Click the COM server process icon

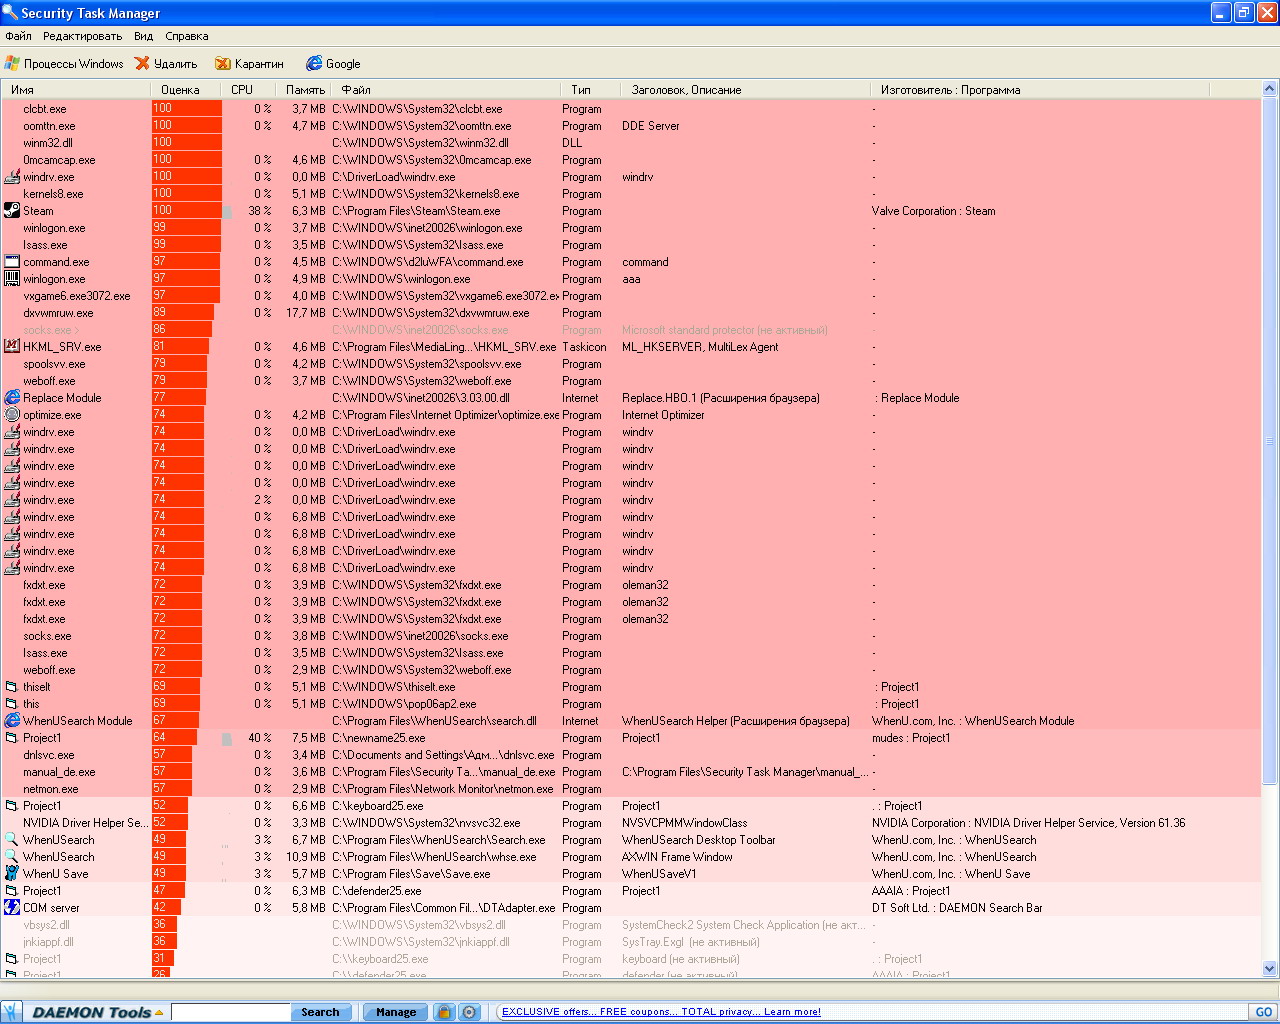pos(12,908)
